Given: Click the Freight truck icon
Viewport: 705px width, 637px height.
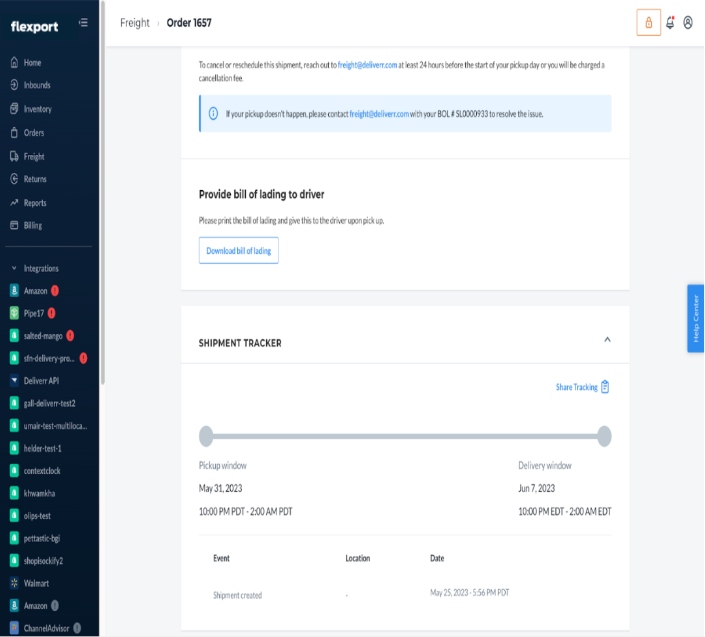Looking at the screenshot, I should point(14,156).
